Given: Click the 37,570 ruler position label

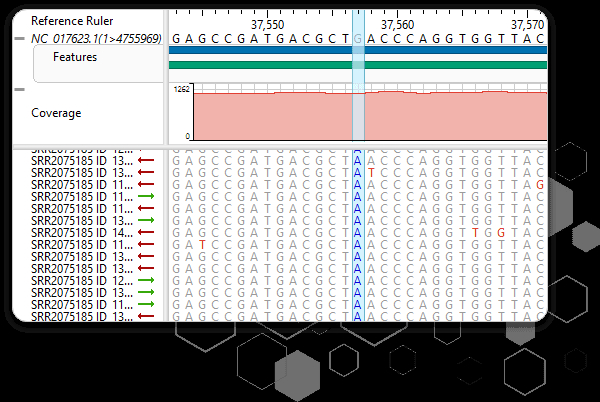Looking at the screenshot, I should tap(527, 25).
